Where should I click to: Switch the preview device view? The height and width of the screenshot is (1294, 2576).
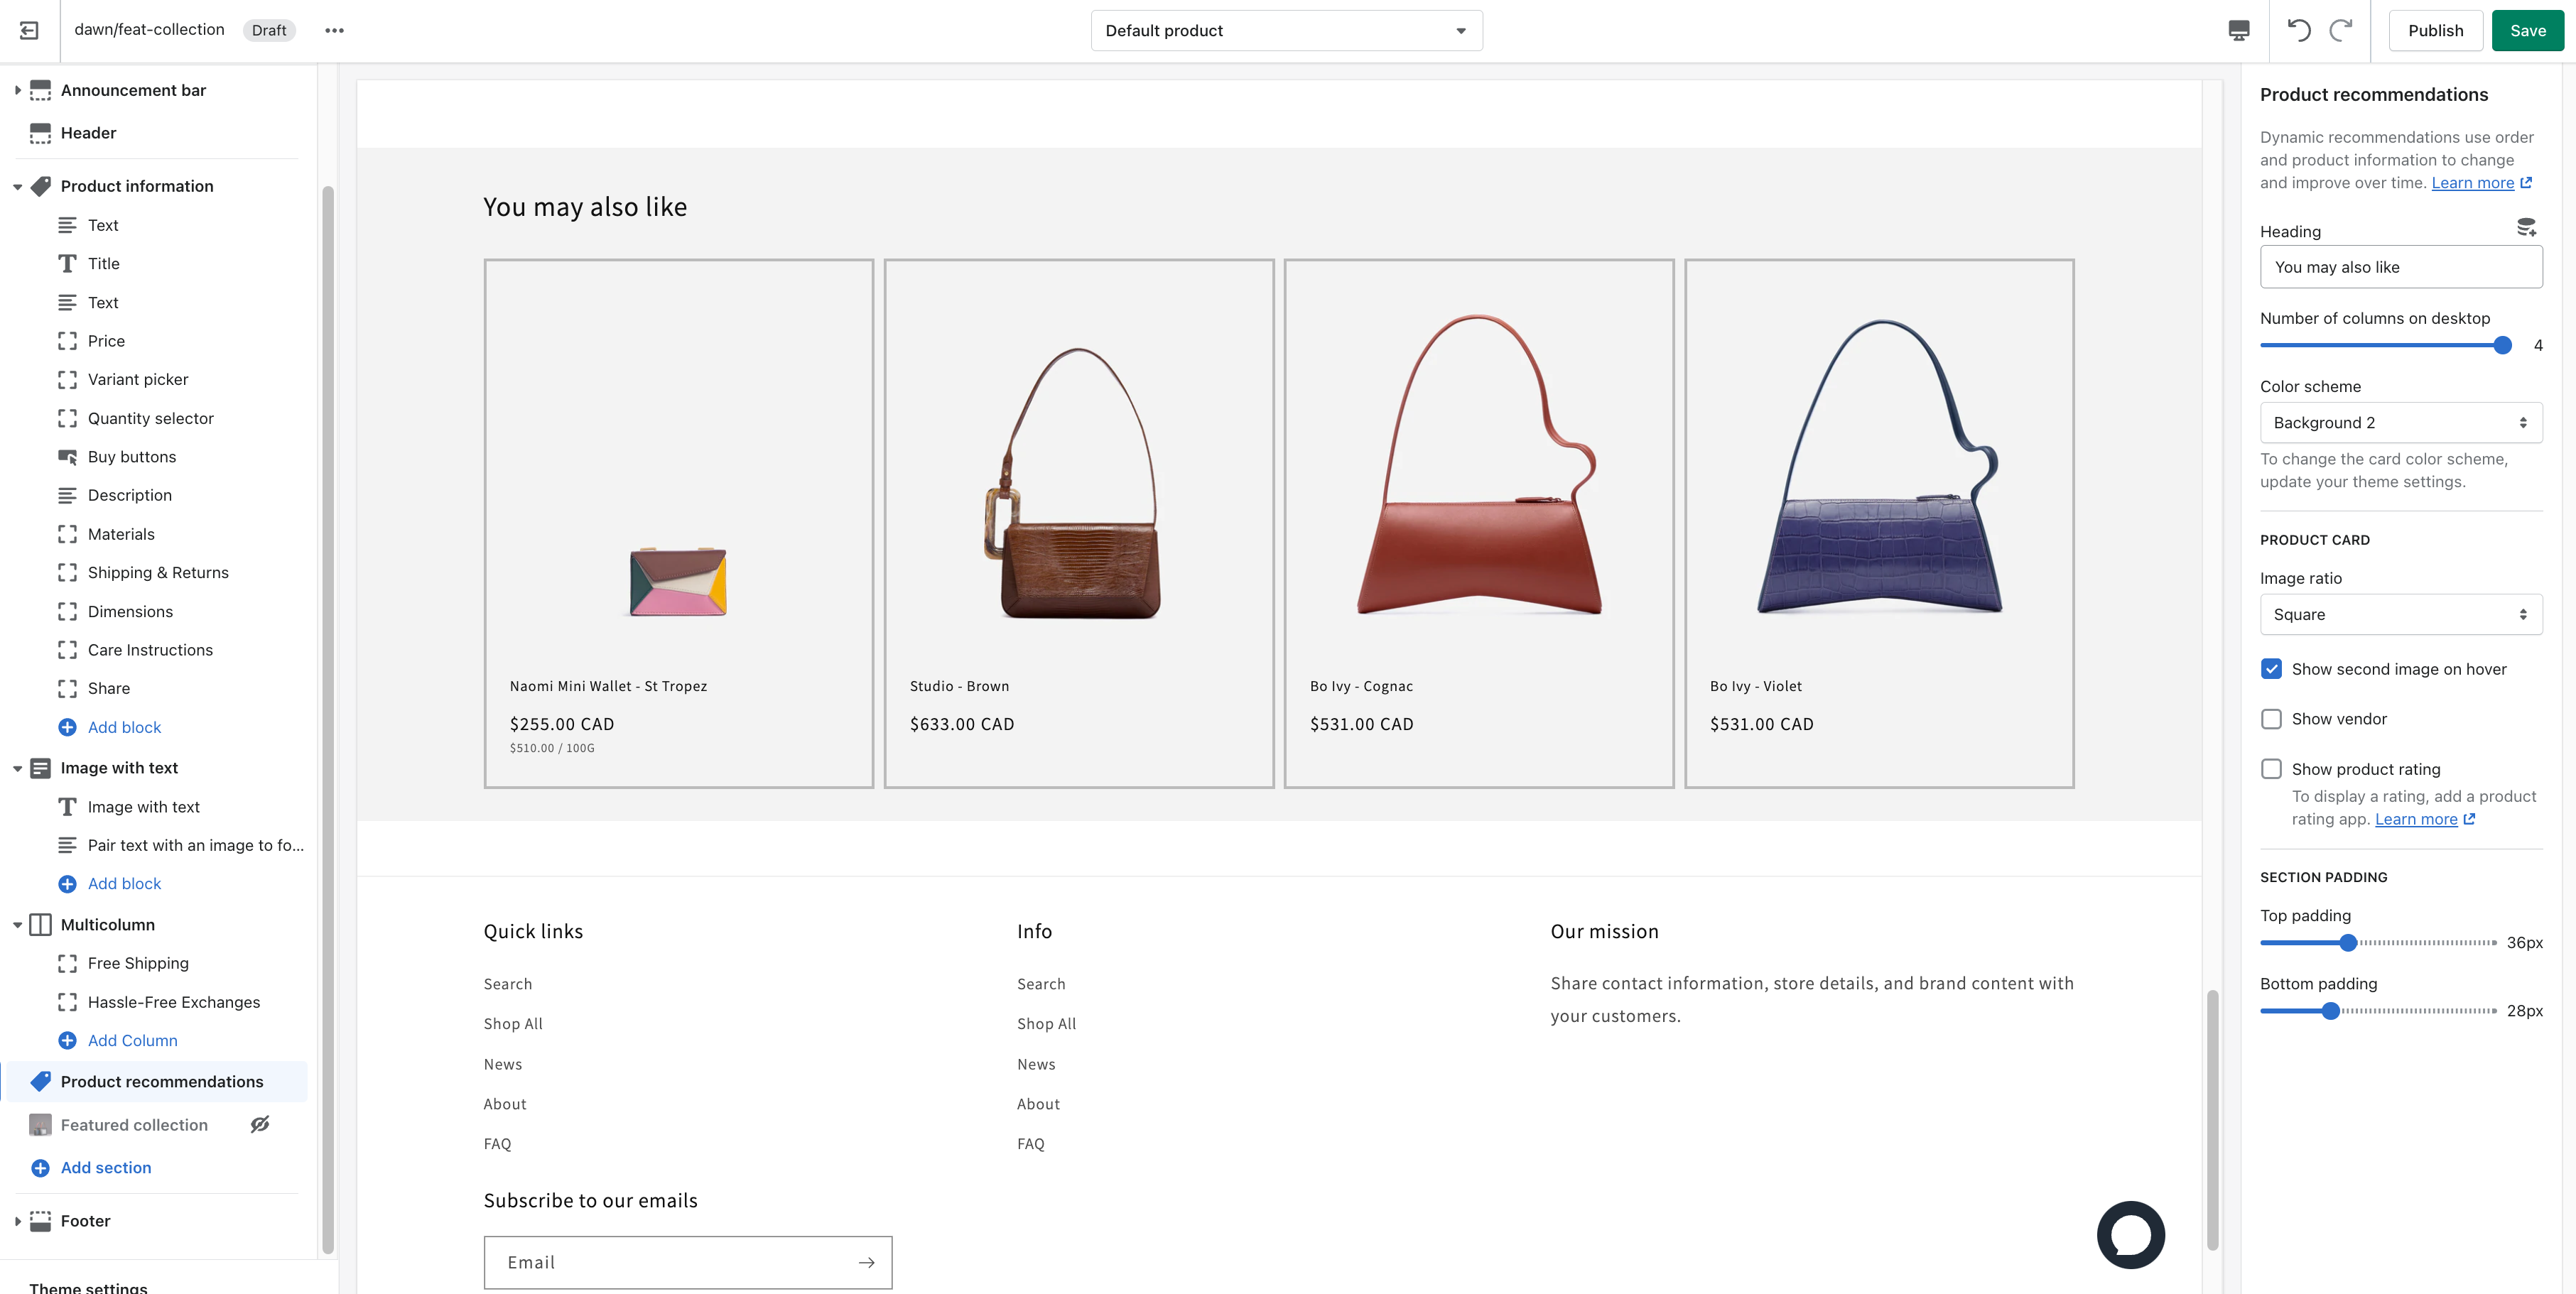[x=2238, y=30]
